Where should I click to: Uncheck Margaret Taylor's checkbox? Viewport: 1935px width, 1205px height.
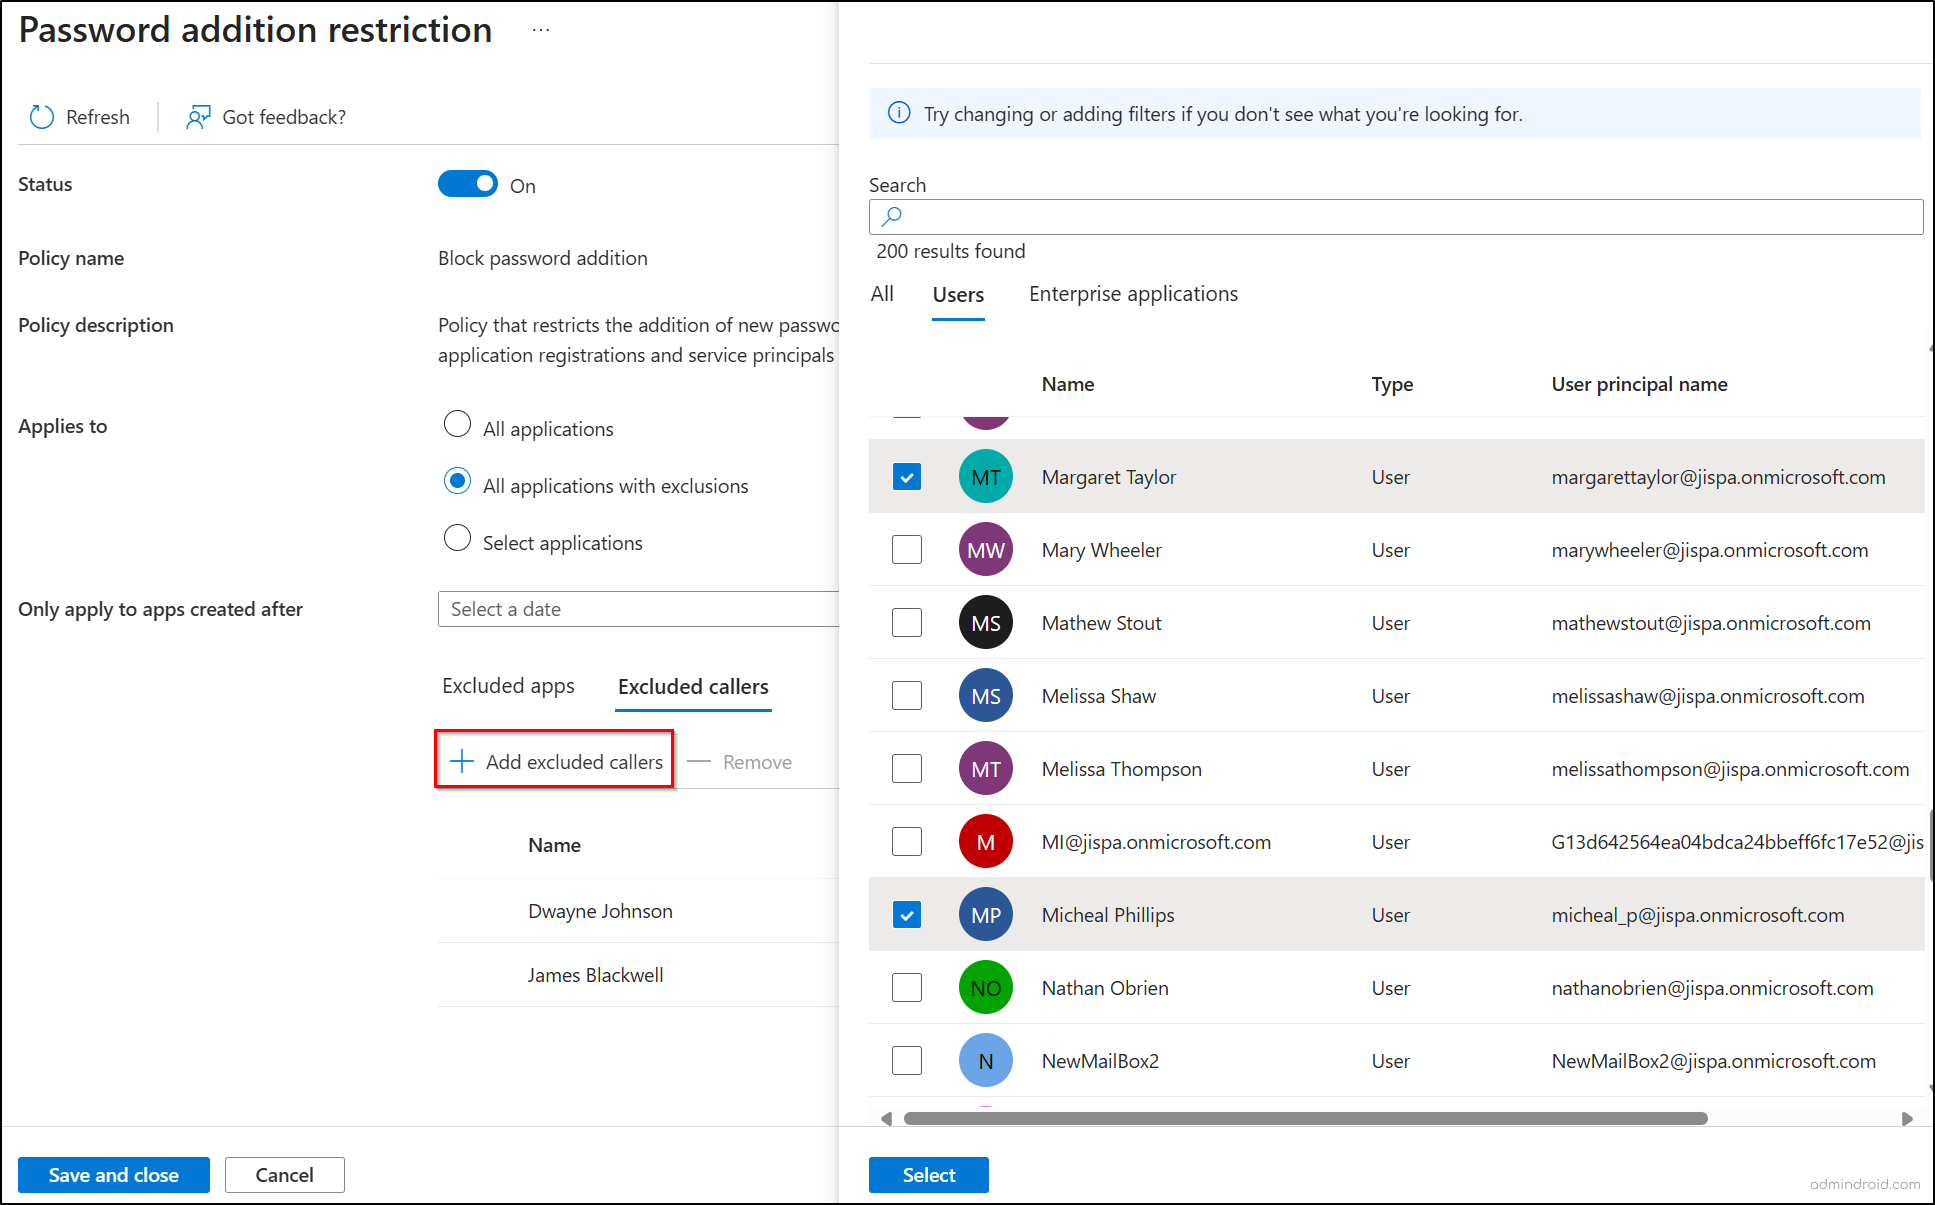point(907,477)
